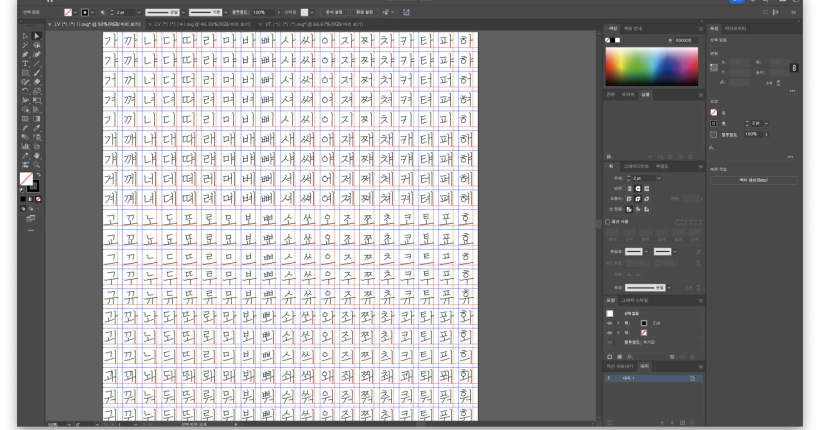Toggle visibility of fill appearance row

point(610,332)
